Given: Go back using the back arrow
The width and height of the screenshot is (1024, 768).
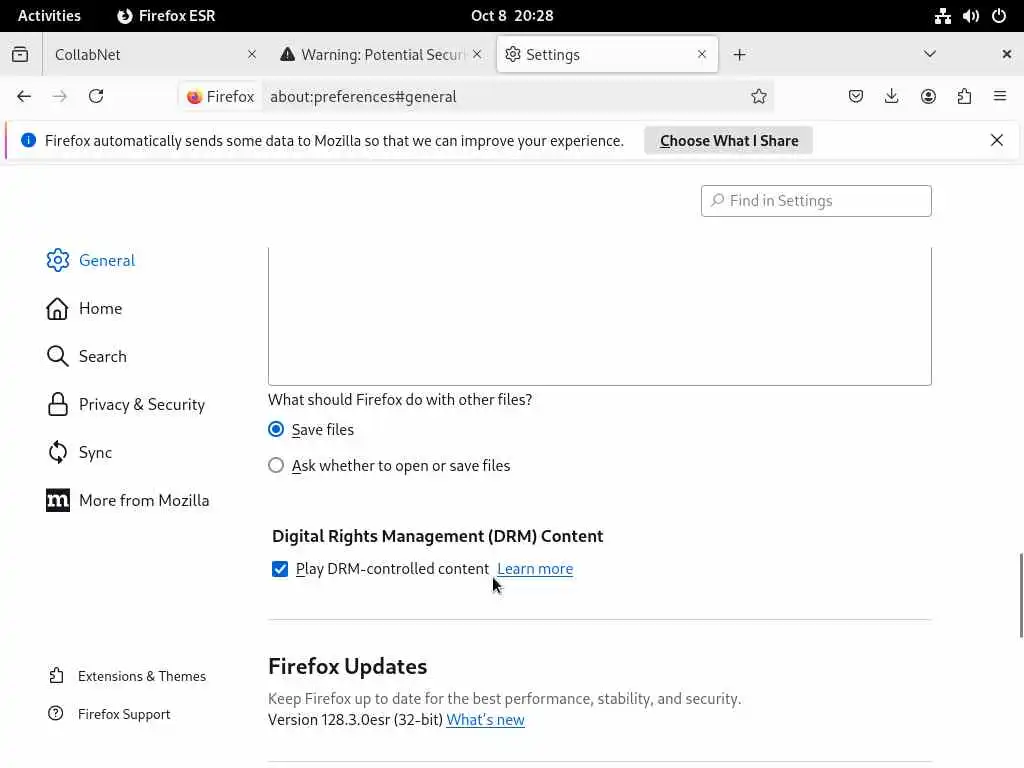Looking at the screenshot, I should [24, 96].
